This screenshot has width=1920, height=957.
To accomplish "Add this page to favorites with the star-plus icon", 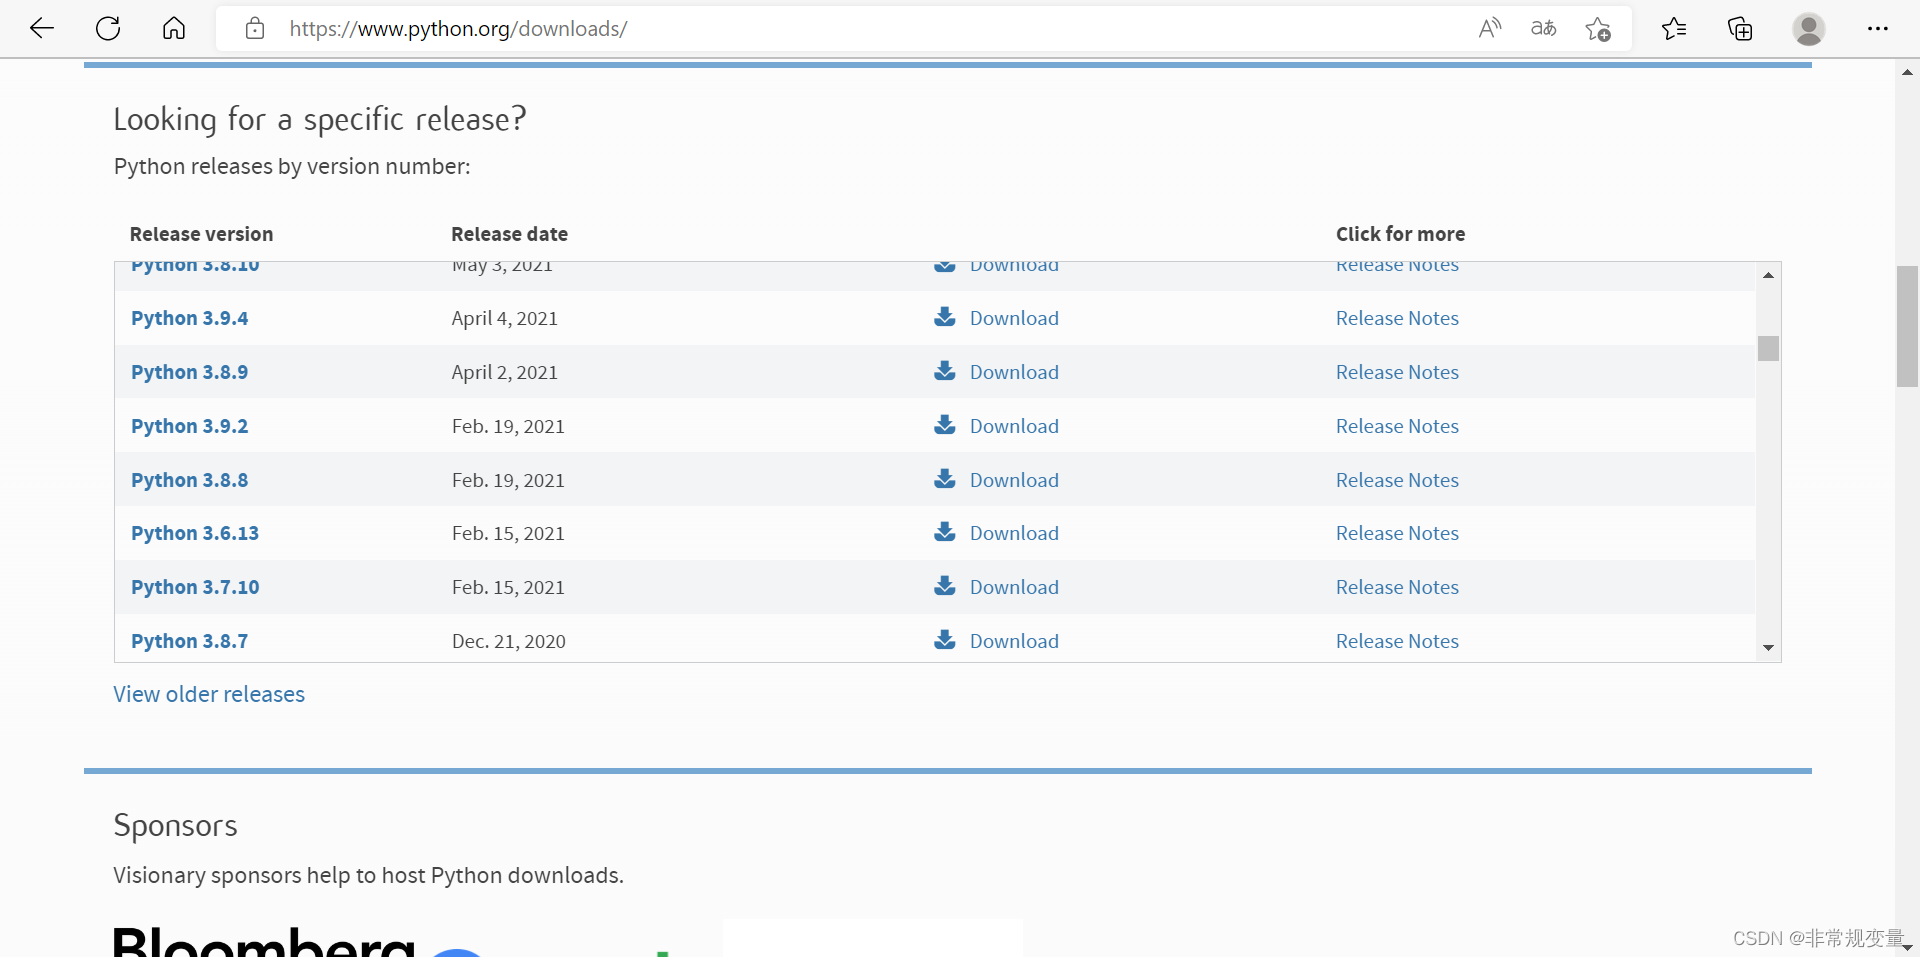I will click(1598, 29).
